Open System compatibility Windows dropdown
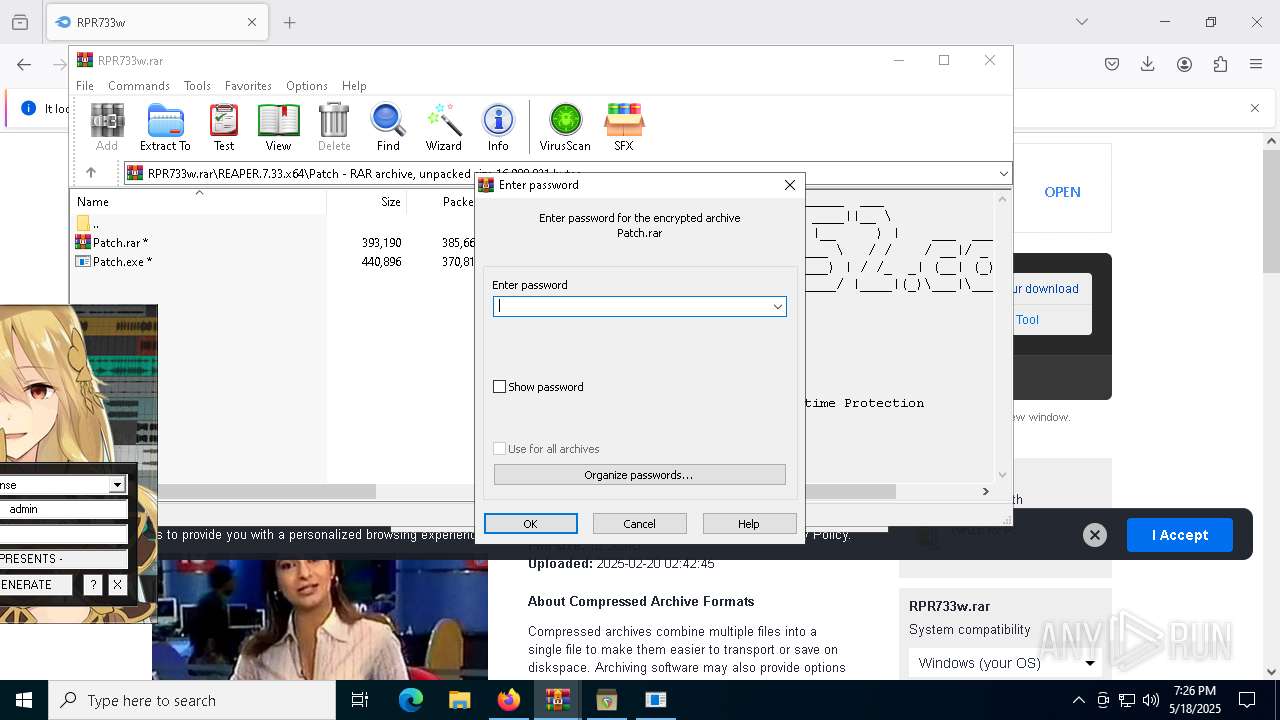Image resolution: width=1280 pixels, height=720 pixels. 1004,663
